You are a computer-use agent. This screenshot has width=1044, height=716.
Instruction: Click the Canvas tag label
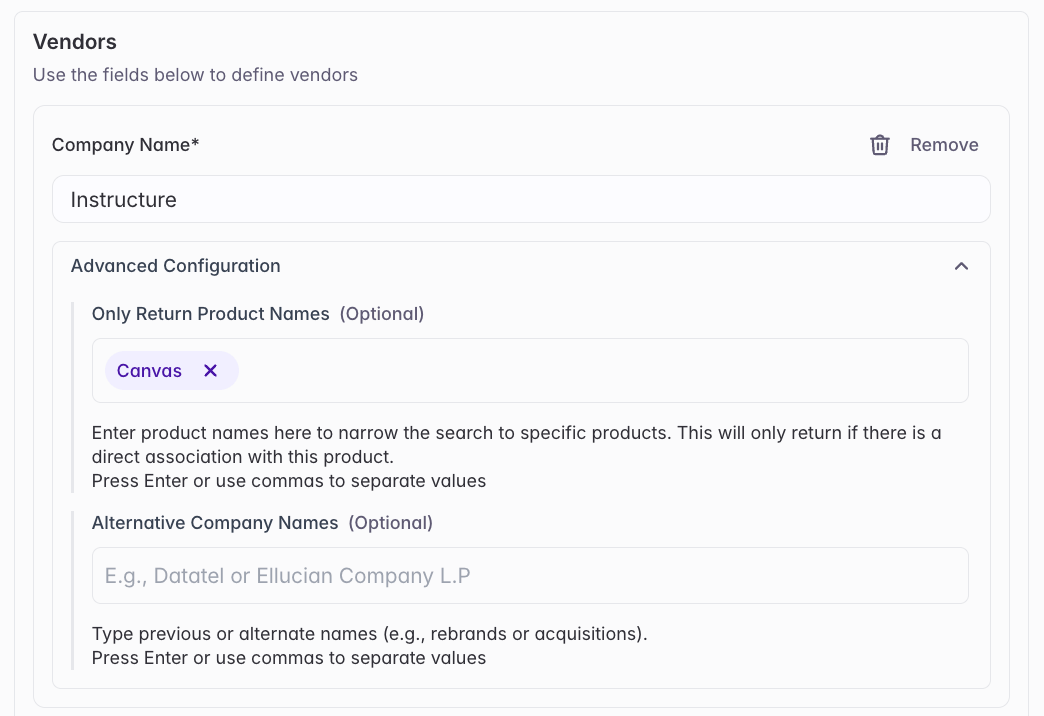tap(149, 370)
